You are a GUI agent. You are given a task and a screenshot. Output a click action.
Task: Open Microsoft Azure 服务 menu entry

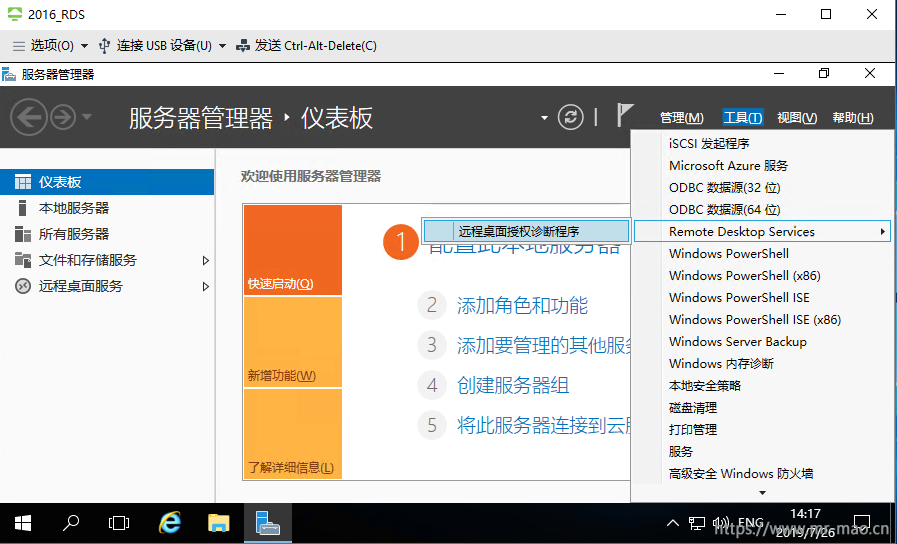point(728,165)
